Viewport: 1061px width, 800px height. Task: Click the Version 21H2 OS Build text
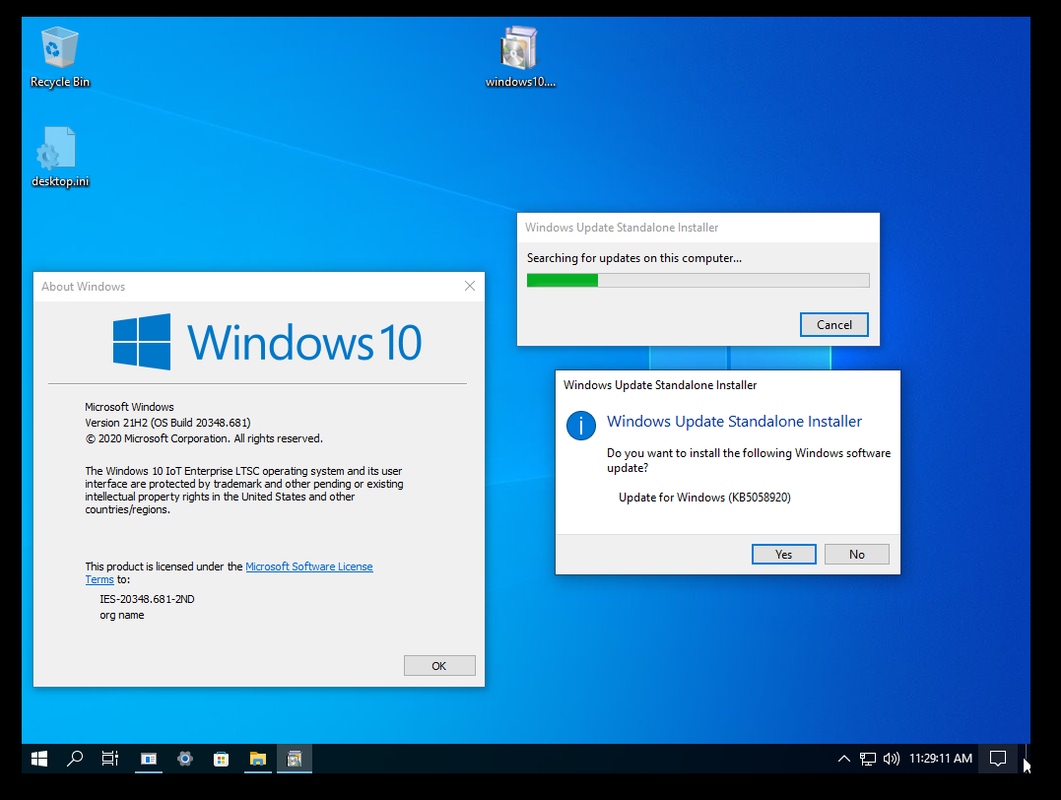pos(168,423)
